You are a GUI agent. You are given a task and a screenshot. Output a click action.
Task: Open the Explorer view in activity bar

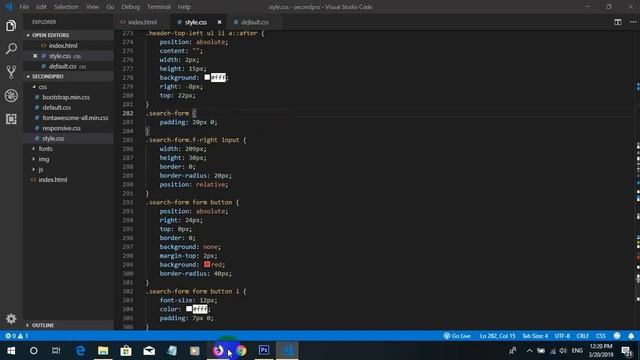(11, 26)
